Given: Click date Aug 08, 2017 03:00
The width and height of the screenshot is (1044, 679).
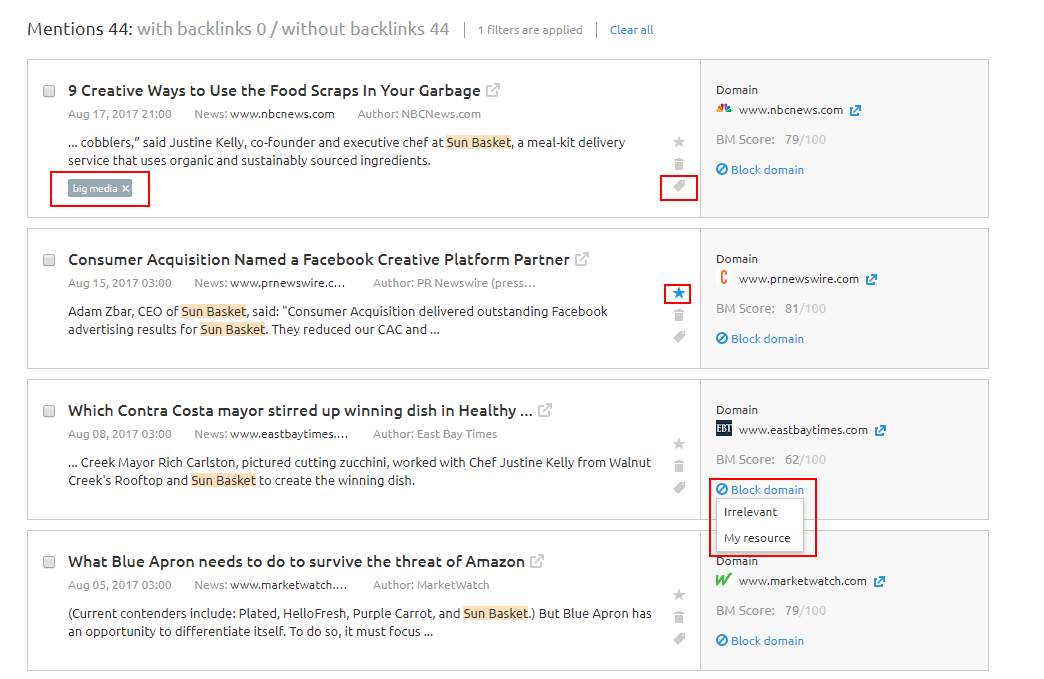Looking at the screenshot, I should 120,434.
